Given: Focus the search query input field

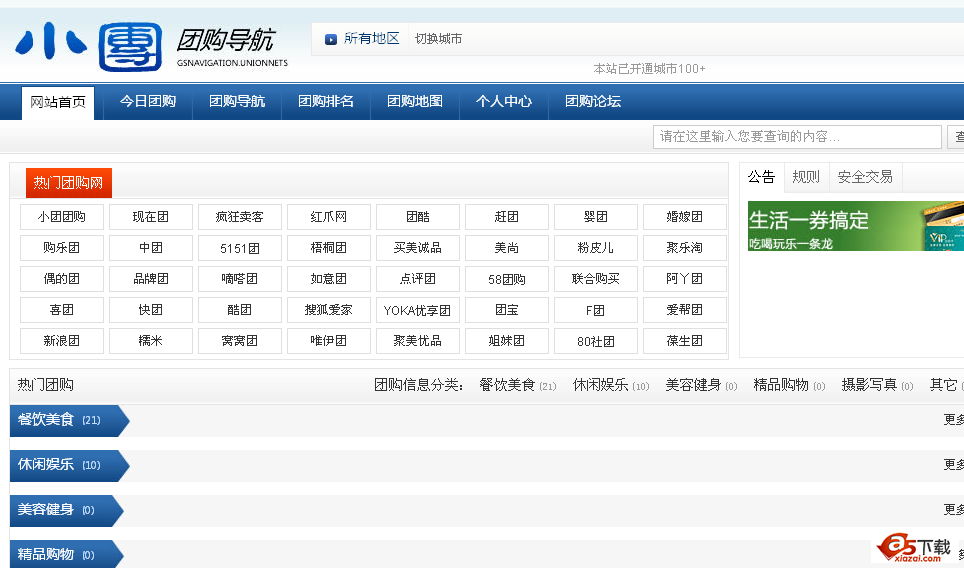Looking at the screenshot, I should 797,136.
